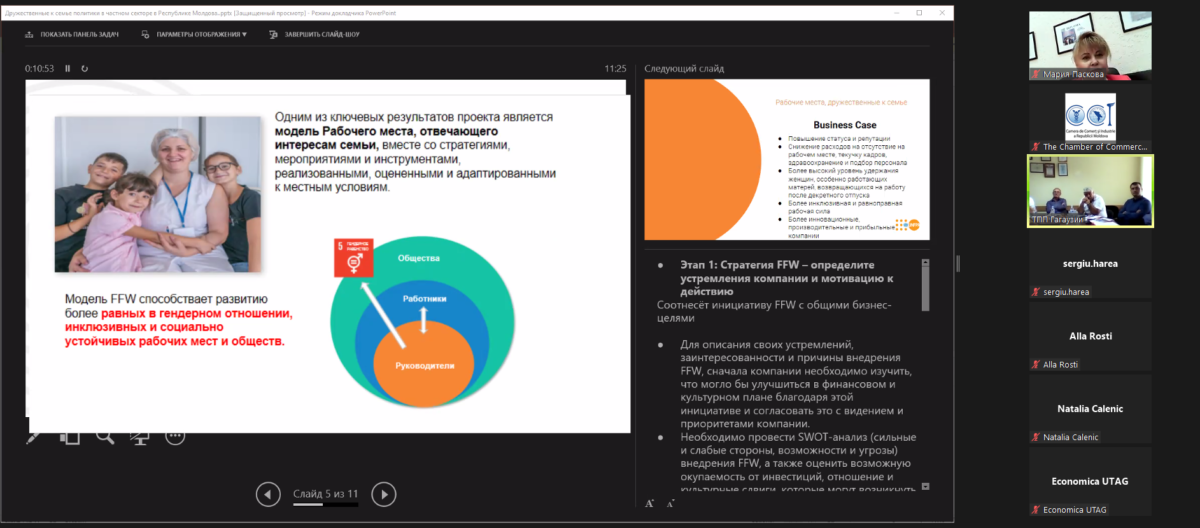Screen dimensions: 1200x528
Task: Select Natalia Calenic participant tile
Action: point(1090,408)
